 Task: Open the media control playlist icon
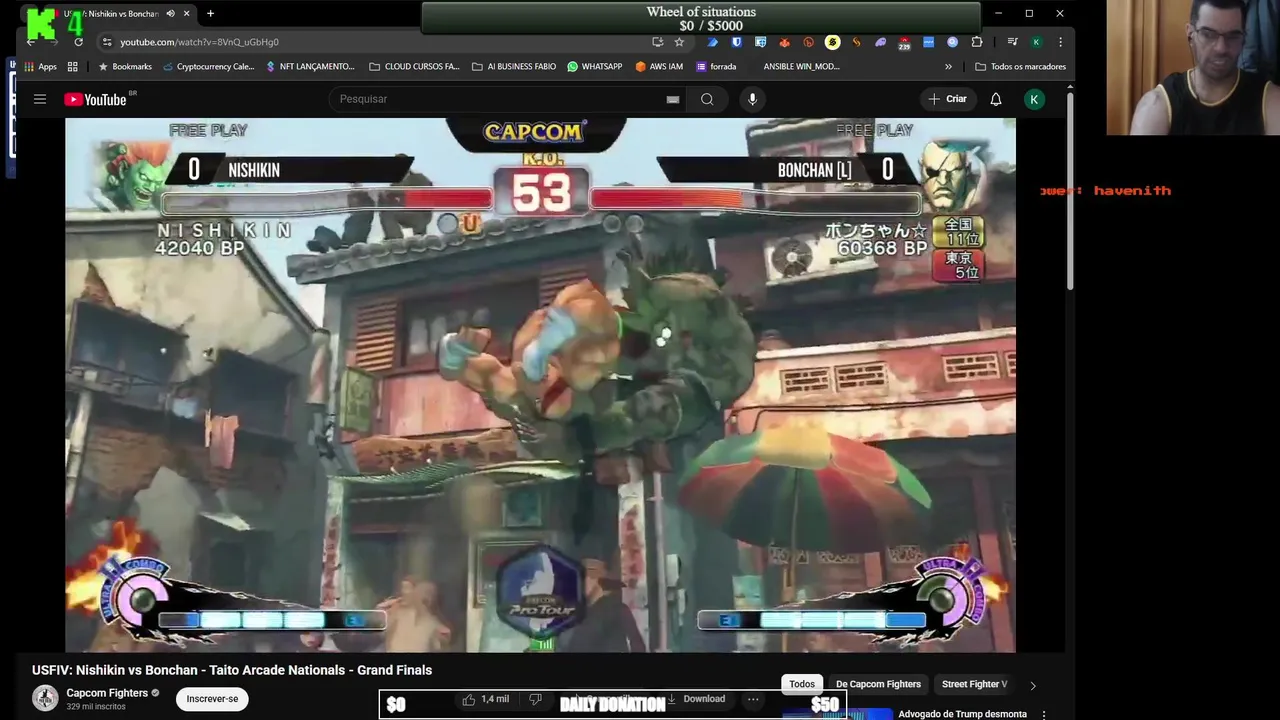click(x=1012, y=42)
